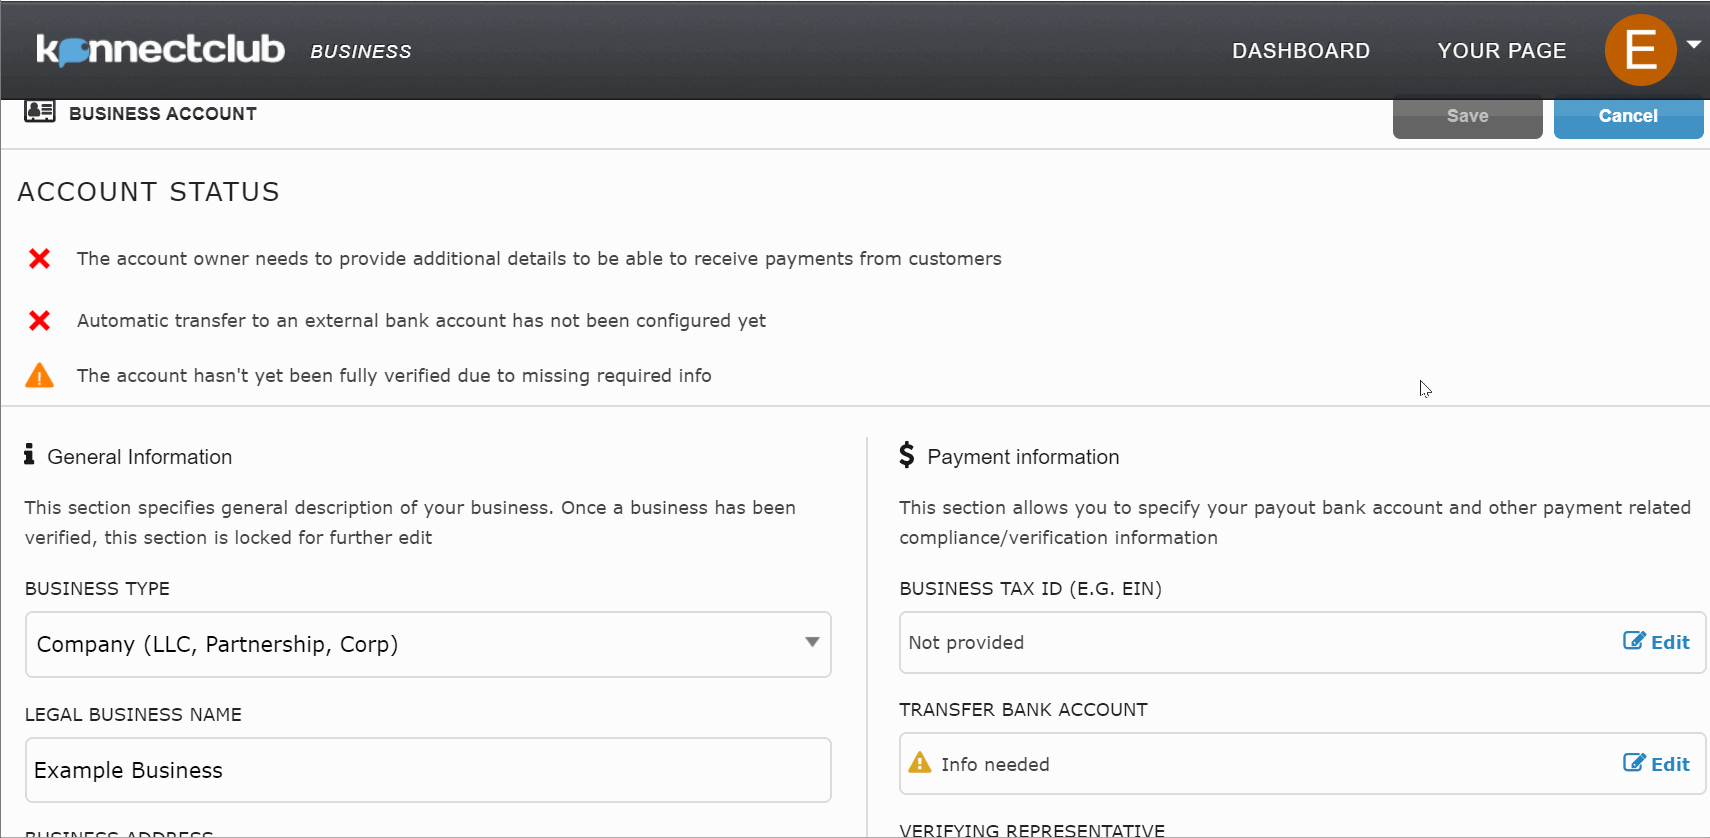
Task: Click the Business Account ID card icon
Action: click(40, 111)
